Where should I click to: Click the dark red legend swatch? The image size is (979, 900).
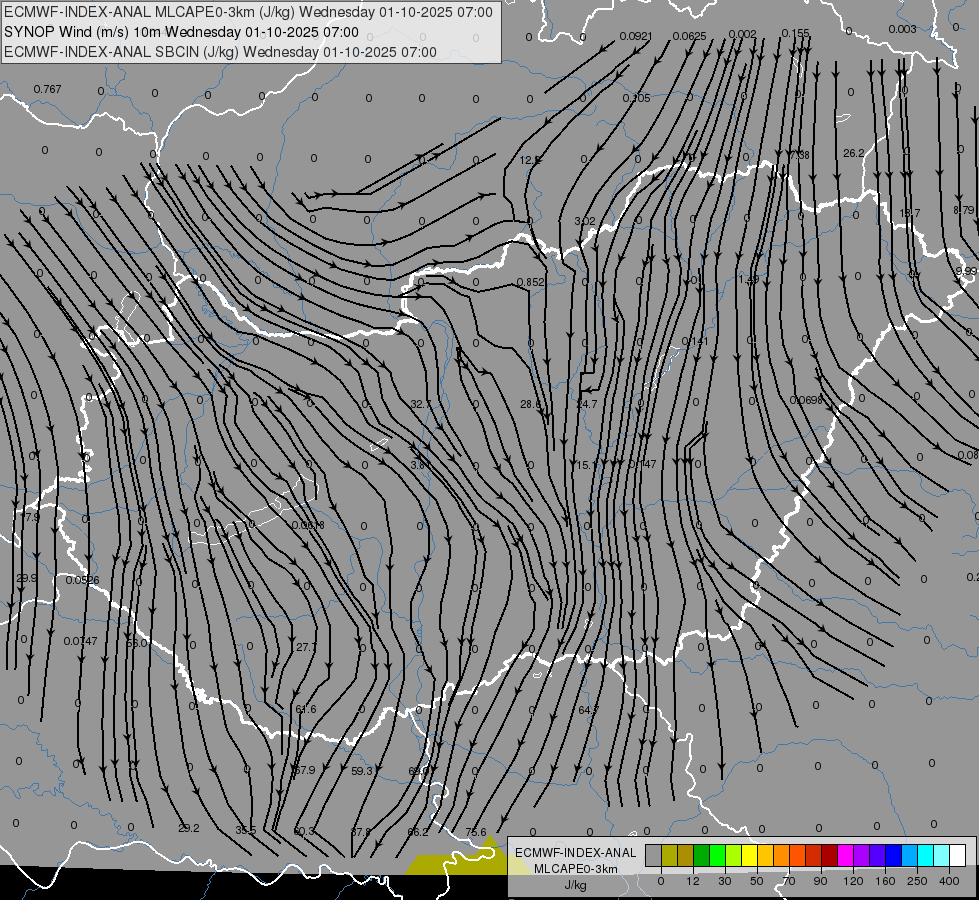830,855
